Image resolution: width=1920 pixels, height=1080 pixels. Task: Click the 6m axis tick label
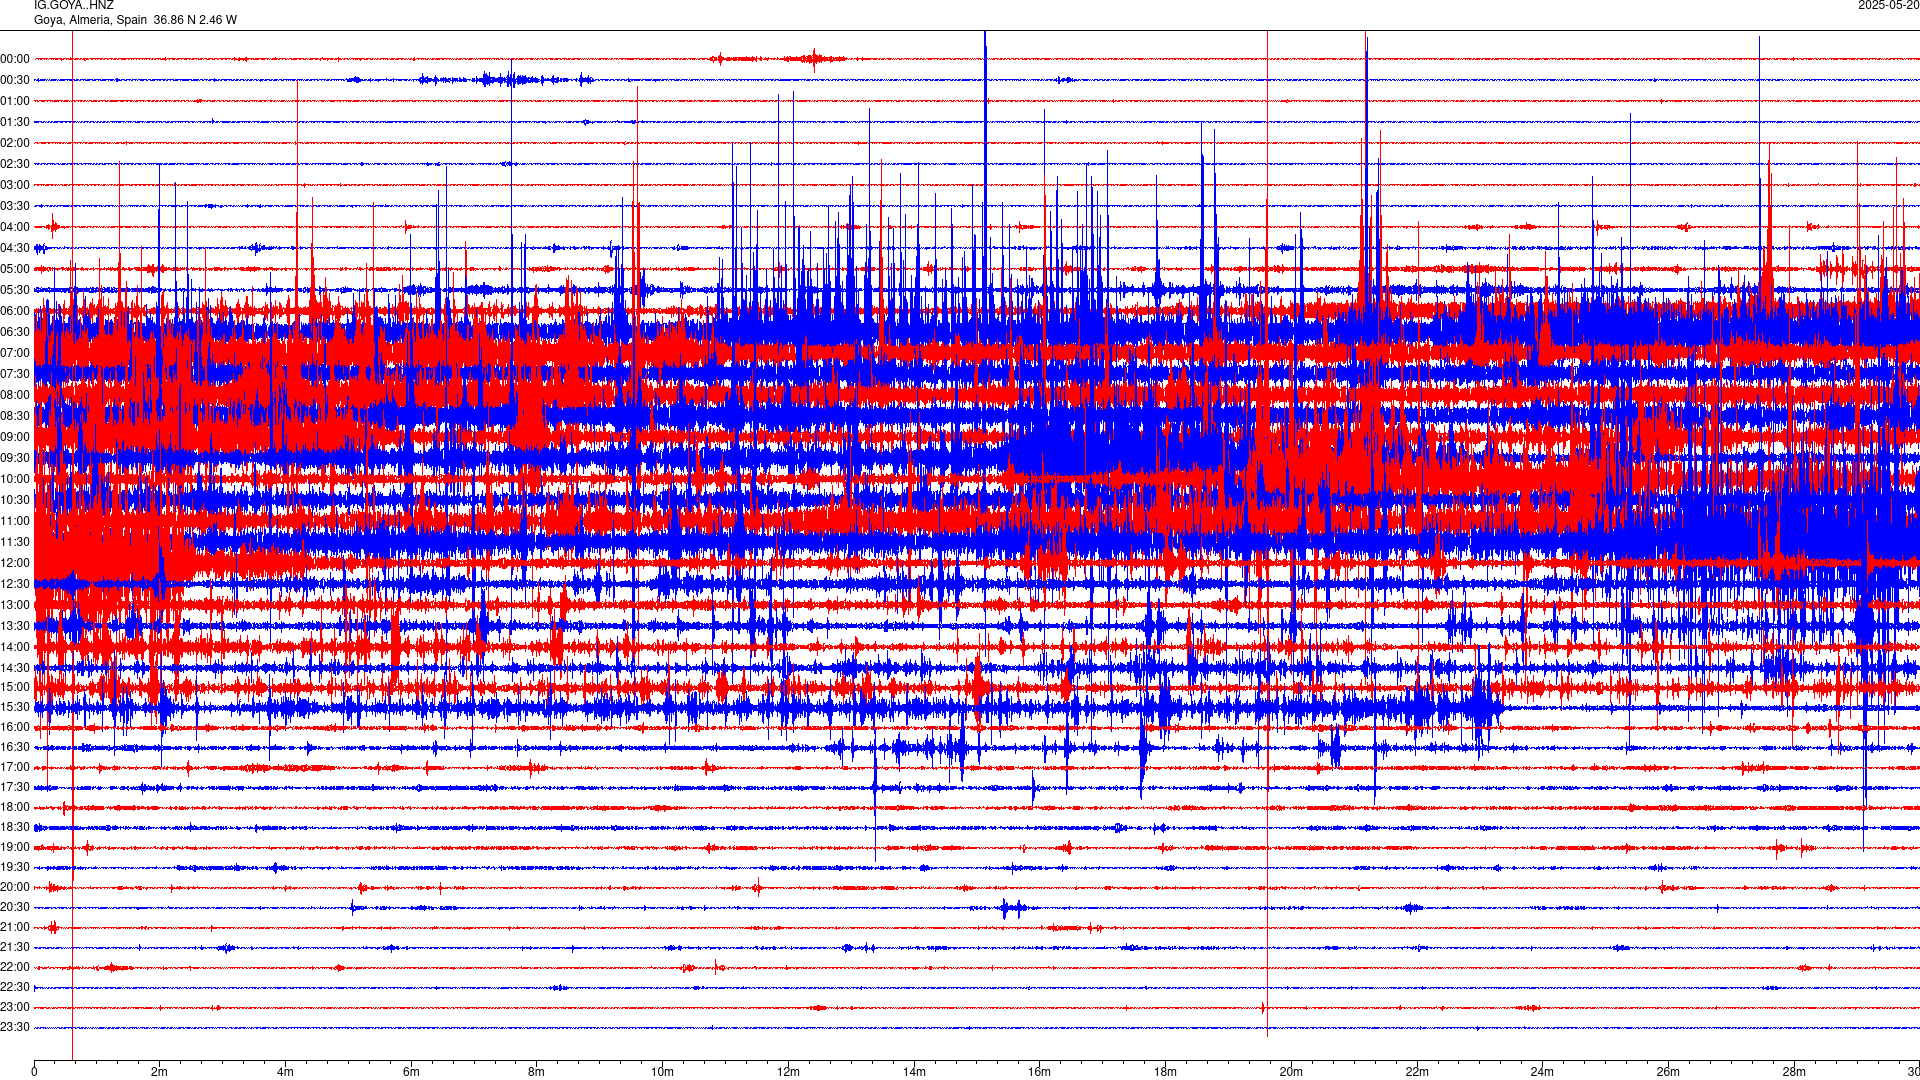tap(411, 1072)
